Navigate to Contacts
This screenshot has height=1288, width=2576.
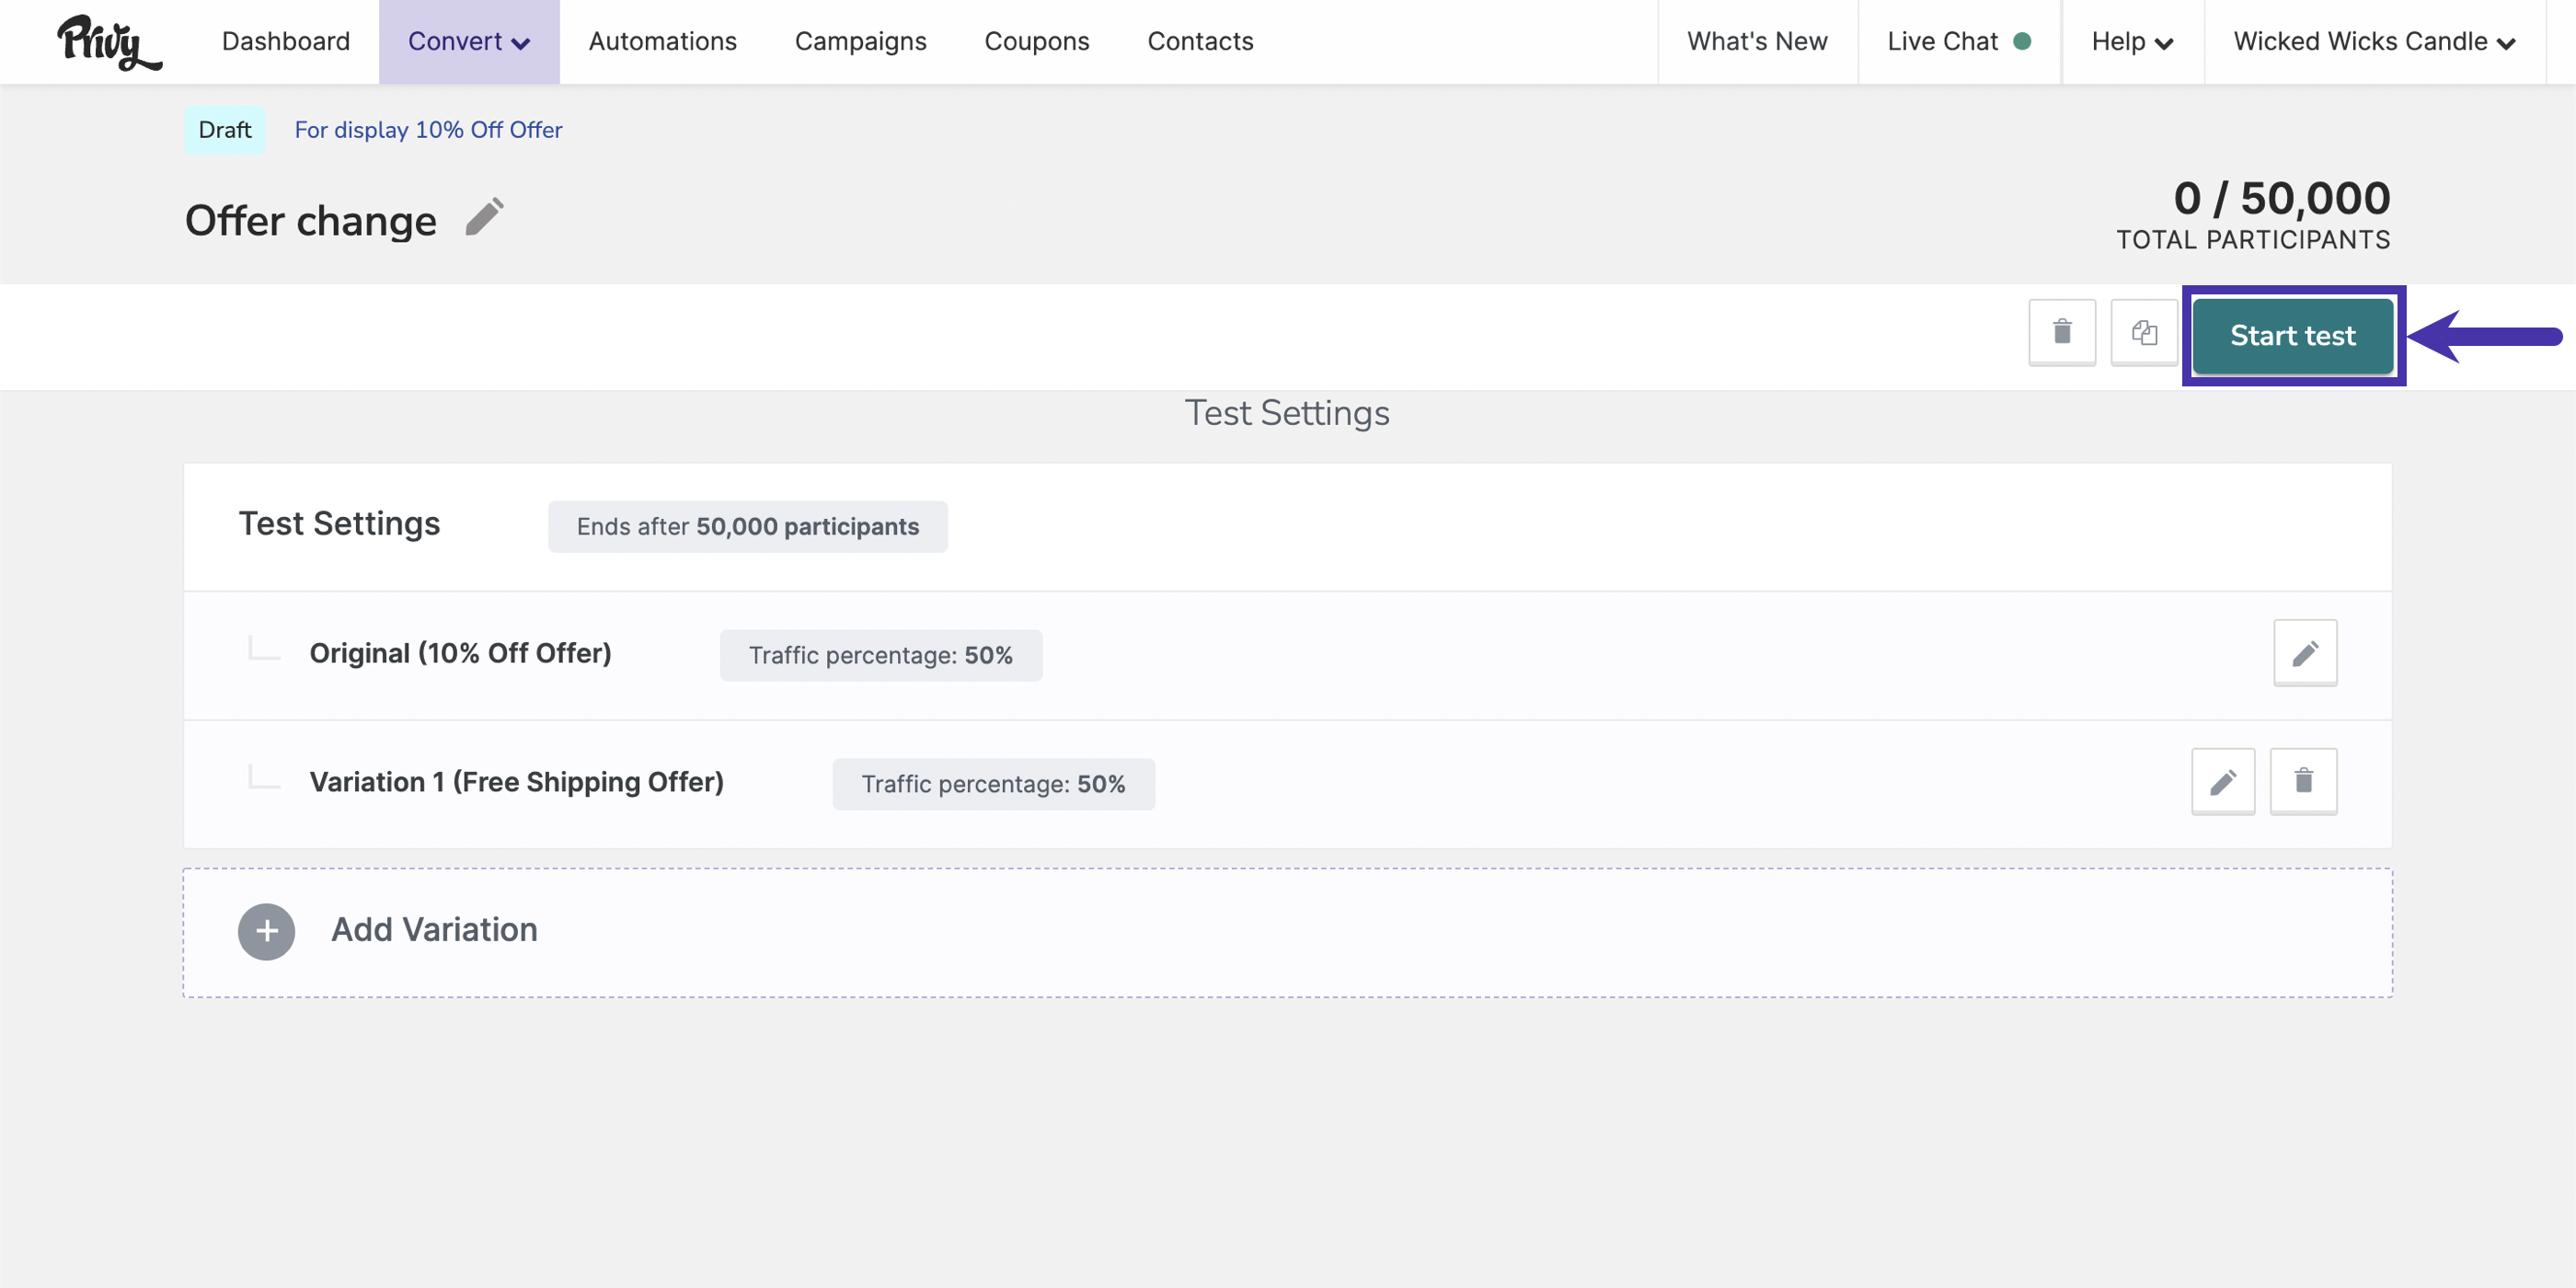click(x=1200, y=41)
